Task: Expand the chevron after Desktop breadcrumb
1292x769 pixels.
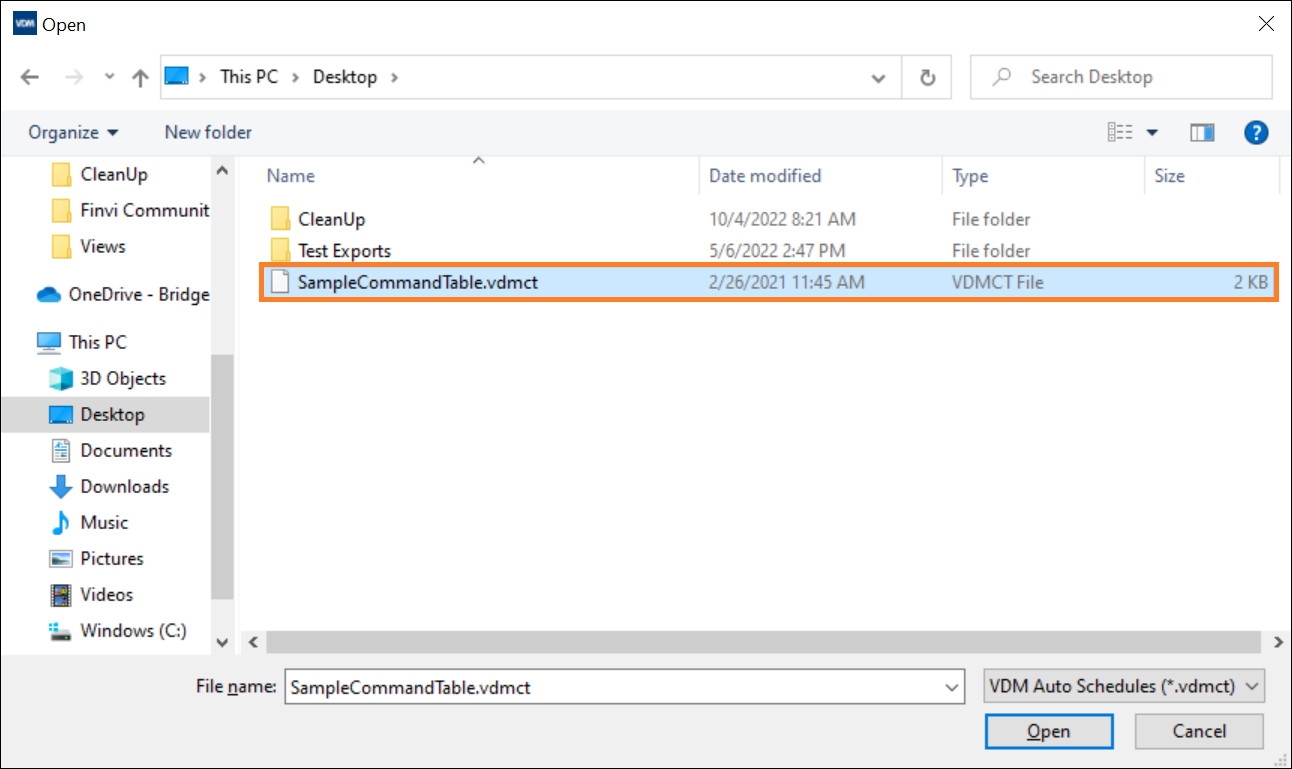Action: point(394,77)
